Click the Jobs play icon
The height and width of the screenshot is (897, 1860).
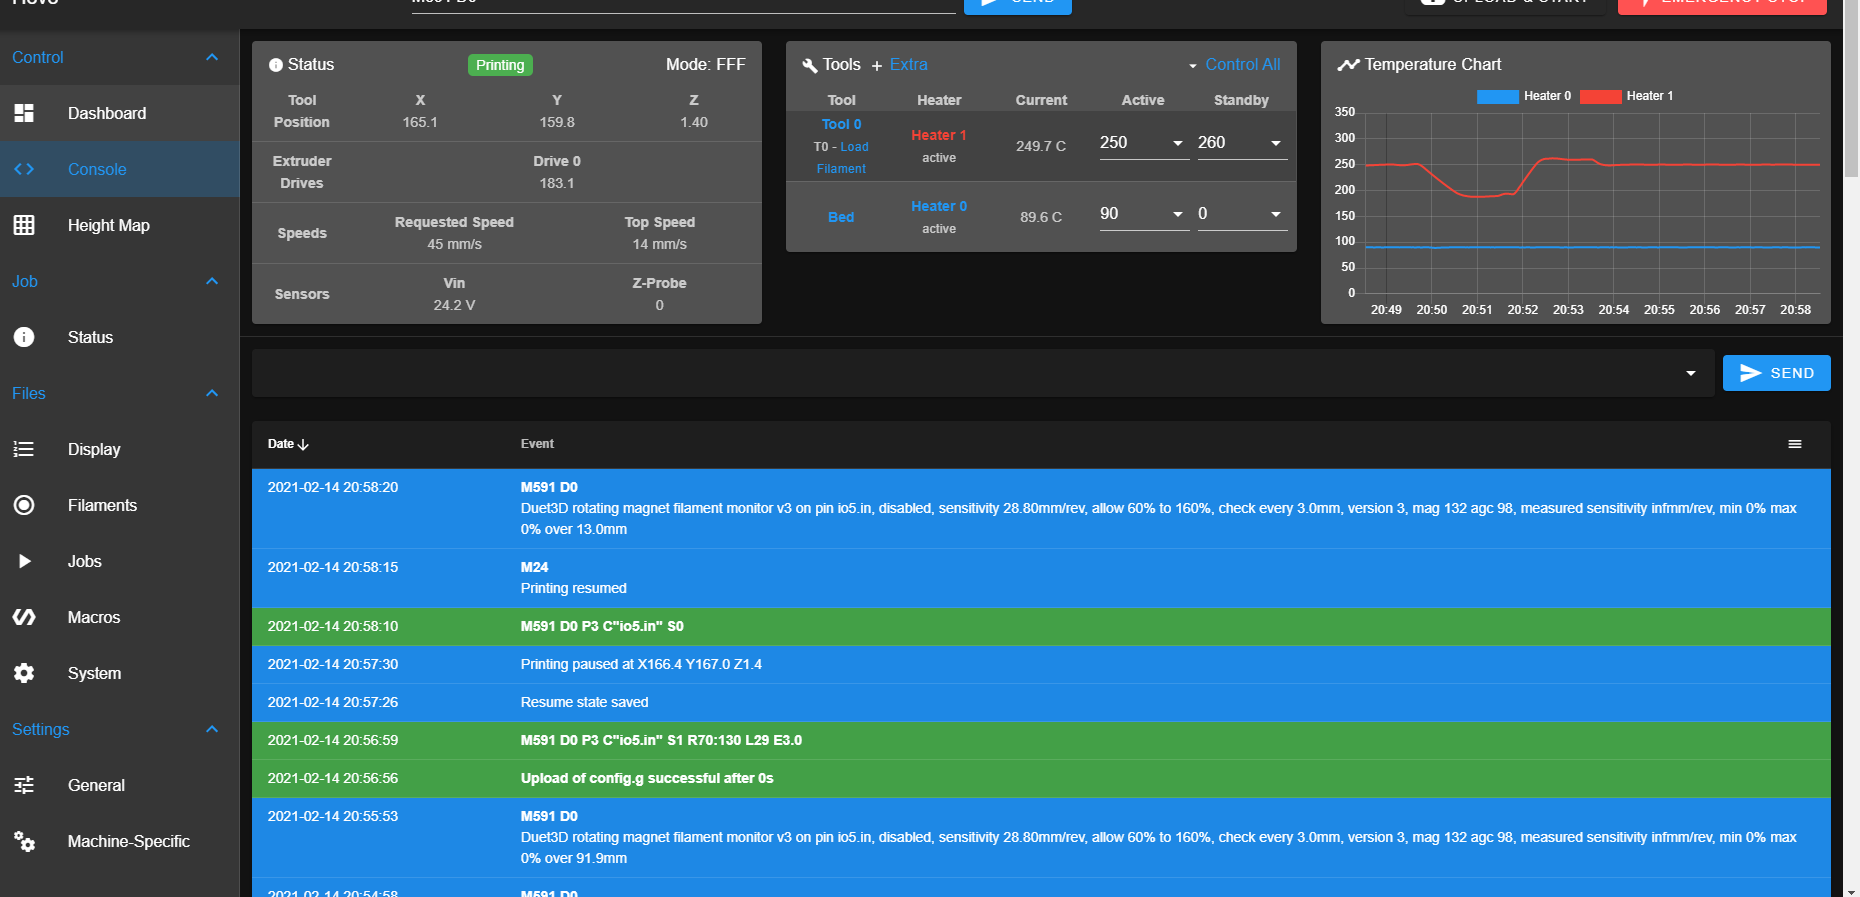point(24,561)
